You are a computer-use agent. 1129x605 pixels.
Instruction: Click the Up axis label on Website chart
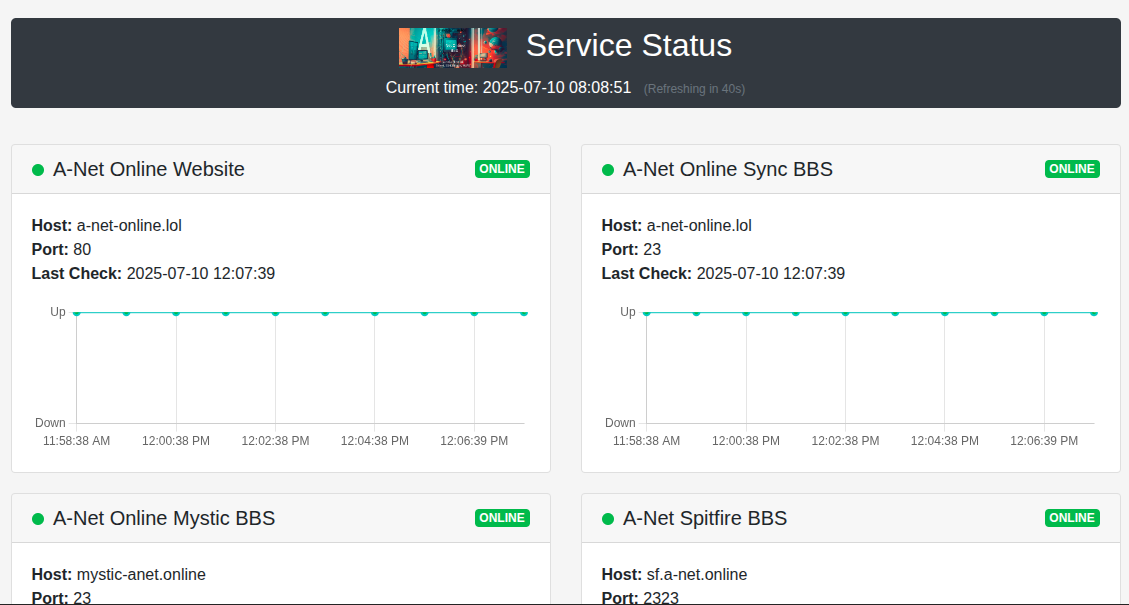(58, 312)
